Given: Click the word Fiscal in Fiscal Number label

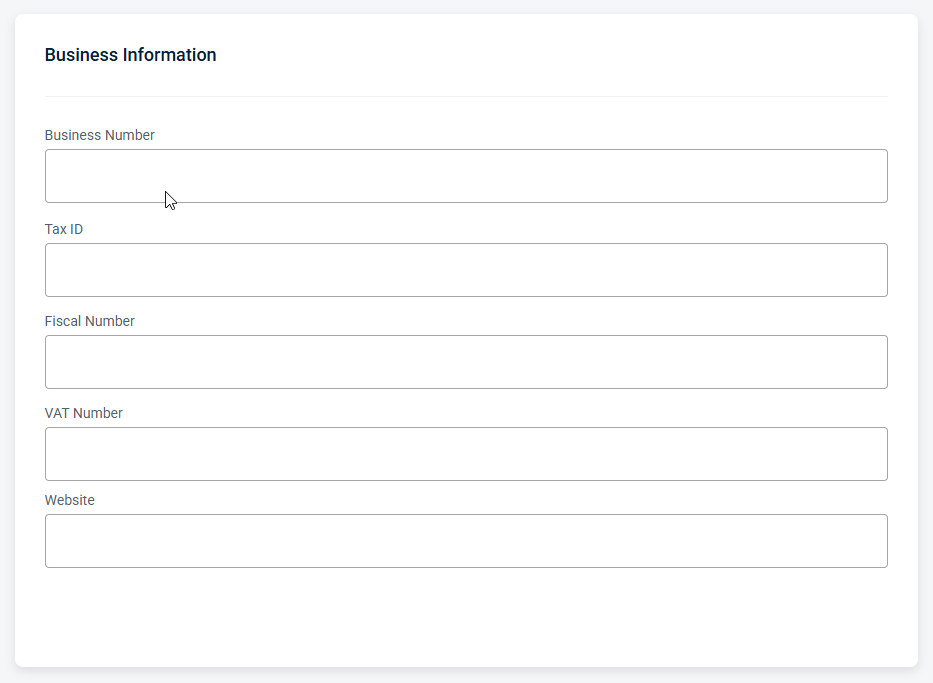Looking at the screenshot, I should point(61,321).
